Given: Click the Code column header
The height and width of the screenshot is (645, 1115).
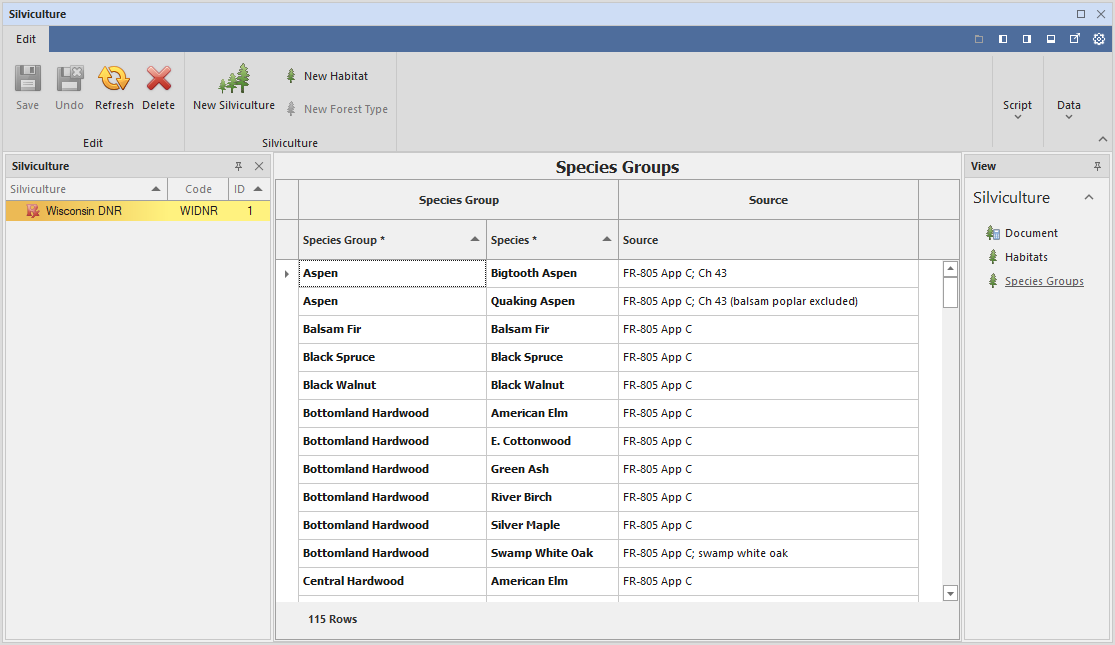Looking at the screenshot, I should tap(198, 189).
